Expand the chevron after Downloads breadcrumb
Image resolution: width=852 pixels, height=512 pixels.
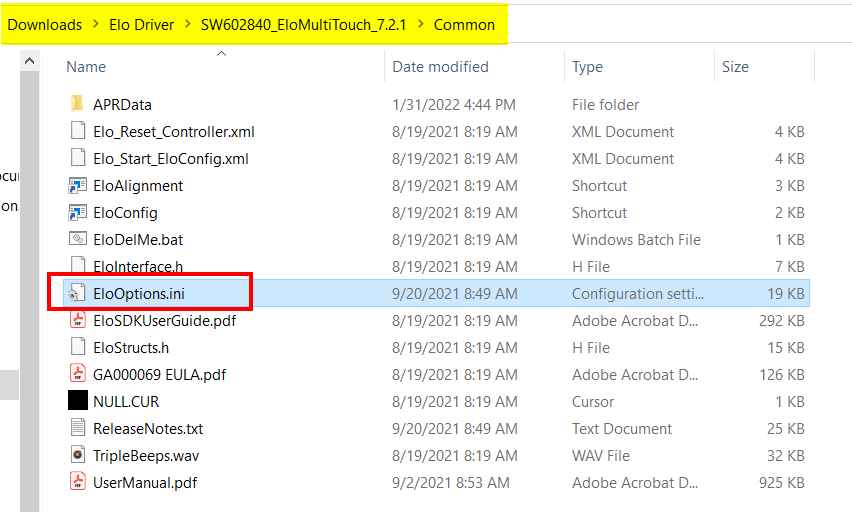point(96,24)
